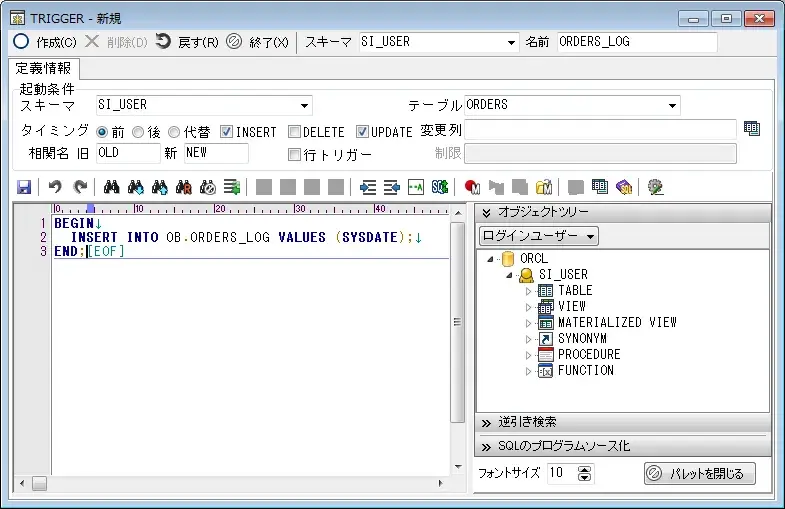Click the 旧 OLD correlation name field
The image size is (785, 509).
coord(128,153)
